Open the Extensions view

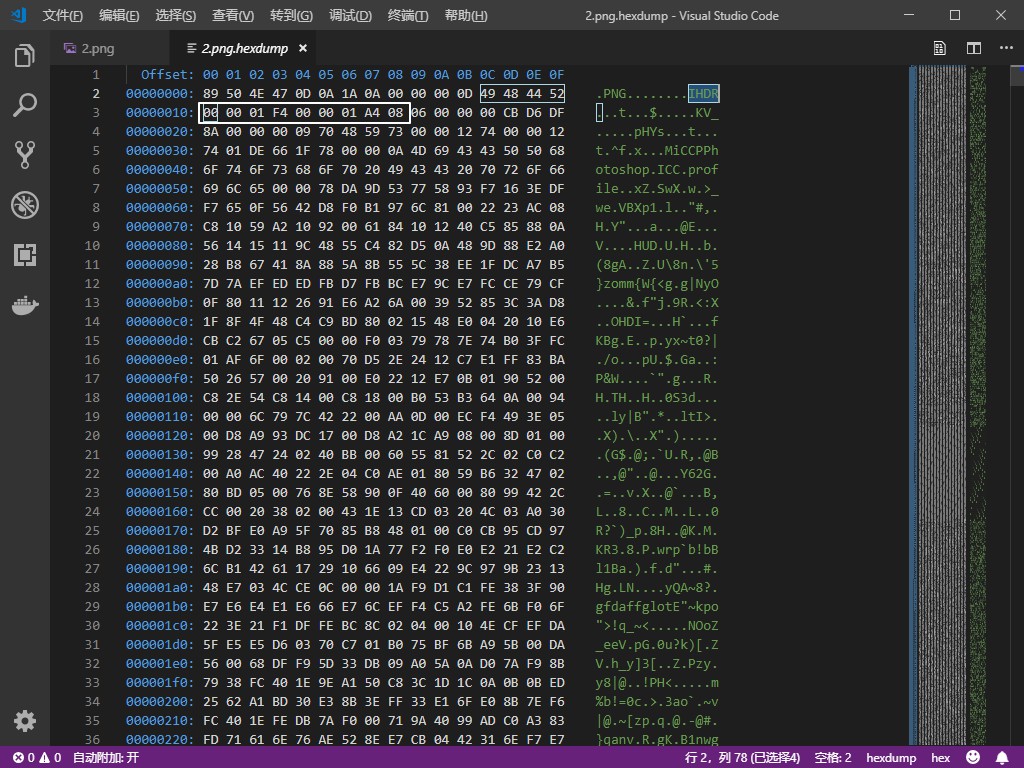pos(25,255)
